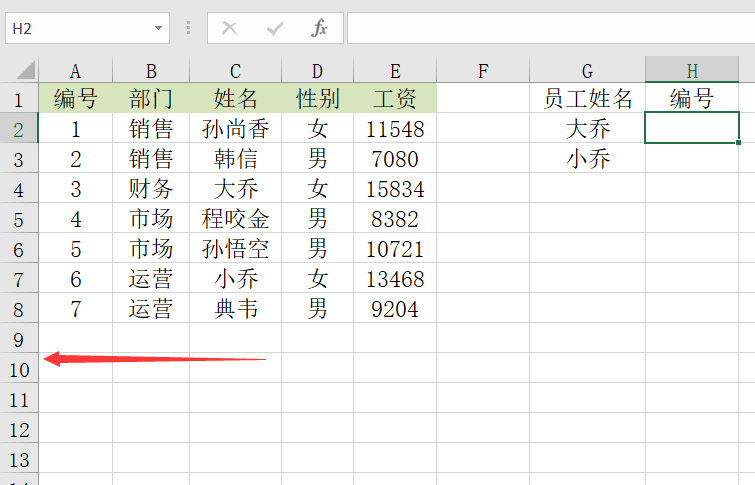Click the 性别 header cell
The width and height of the screenshot is (755, 485).
pyautogui.click(x=317, y=98)
